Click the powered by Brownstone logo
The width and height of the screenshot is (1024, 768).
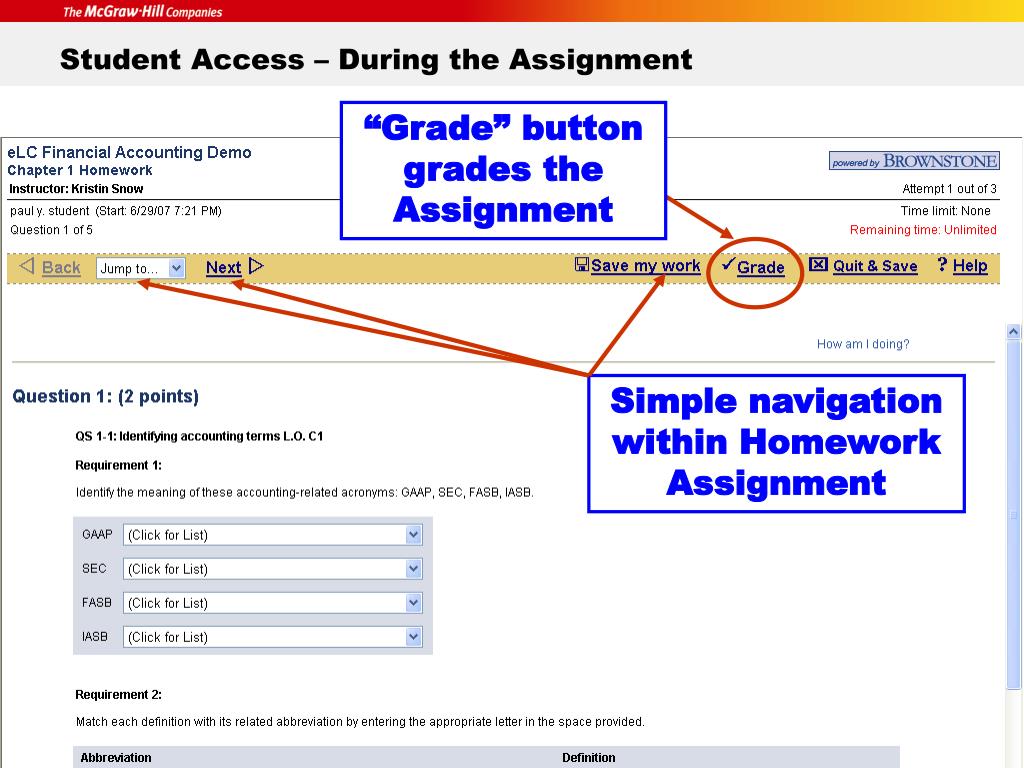tap(914, 161)
